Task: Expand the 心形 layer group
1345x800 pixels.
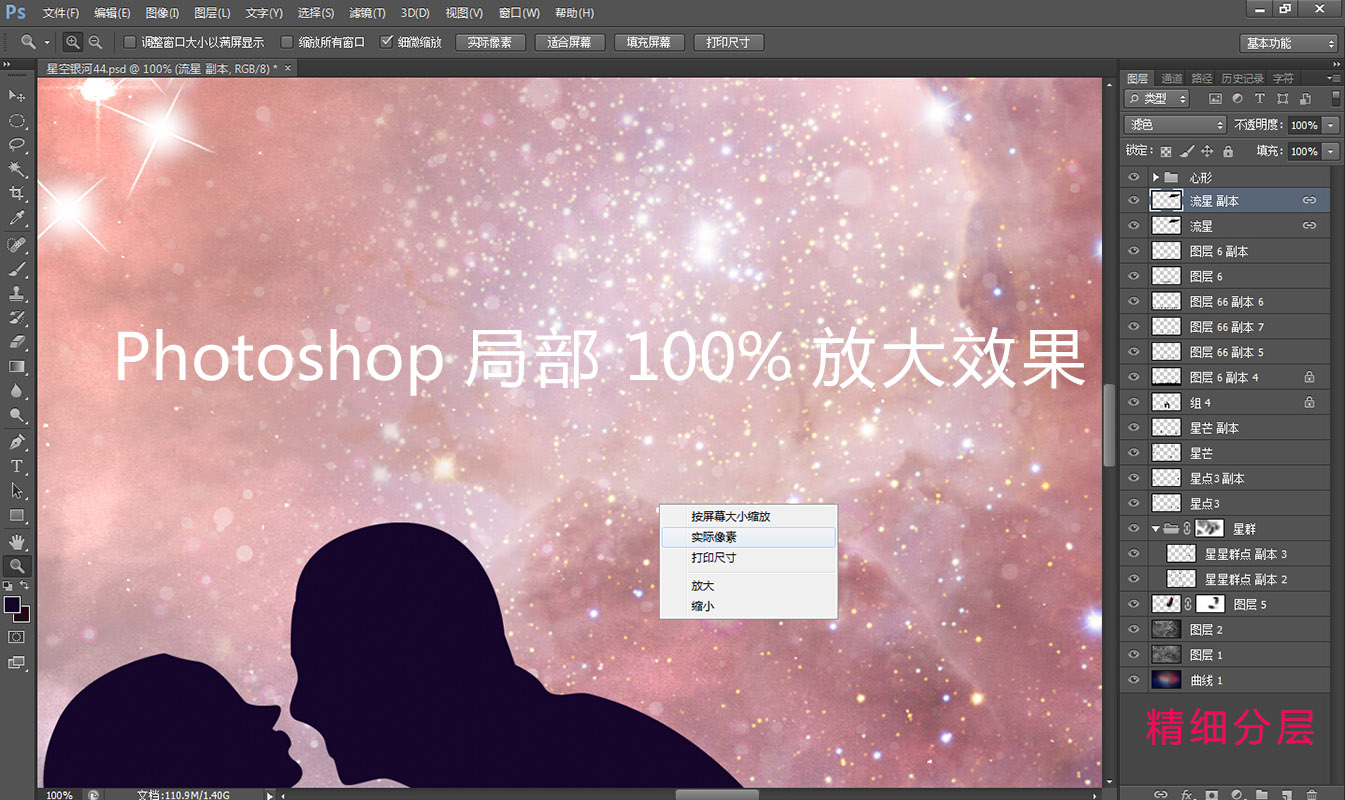Action: (1155, 176)
